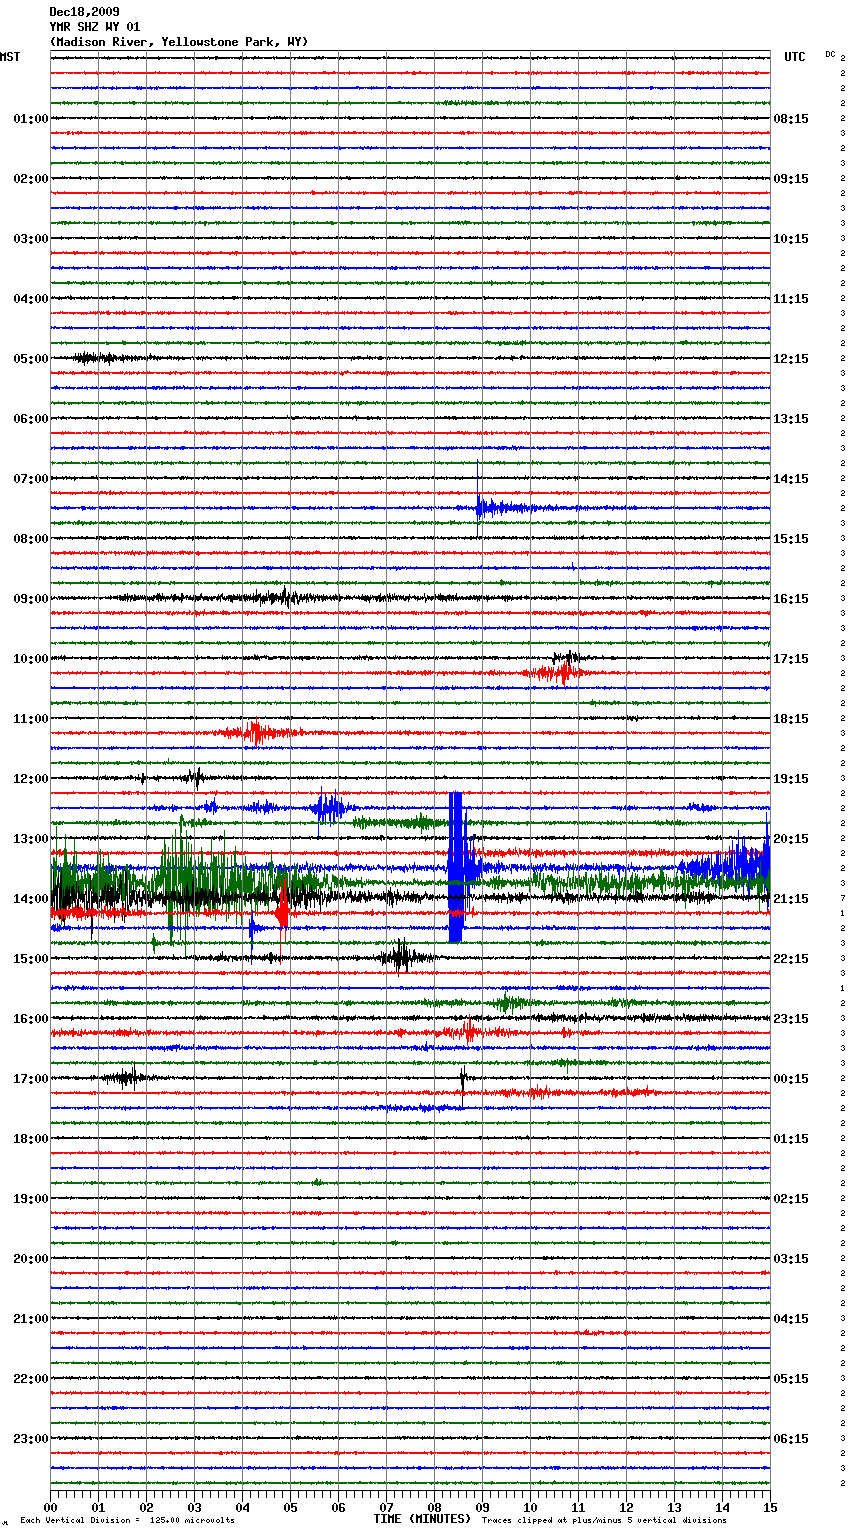Click the TIME (MINUTES) axis title
The height and width of the screenshot is (1534, 850).
pos(422,1519)
